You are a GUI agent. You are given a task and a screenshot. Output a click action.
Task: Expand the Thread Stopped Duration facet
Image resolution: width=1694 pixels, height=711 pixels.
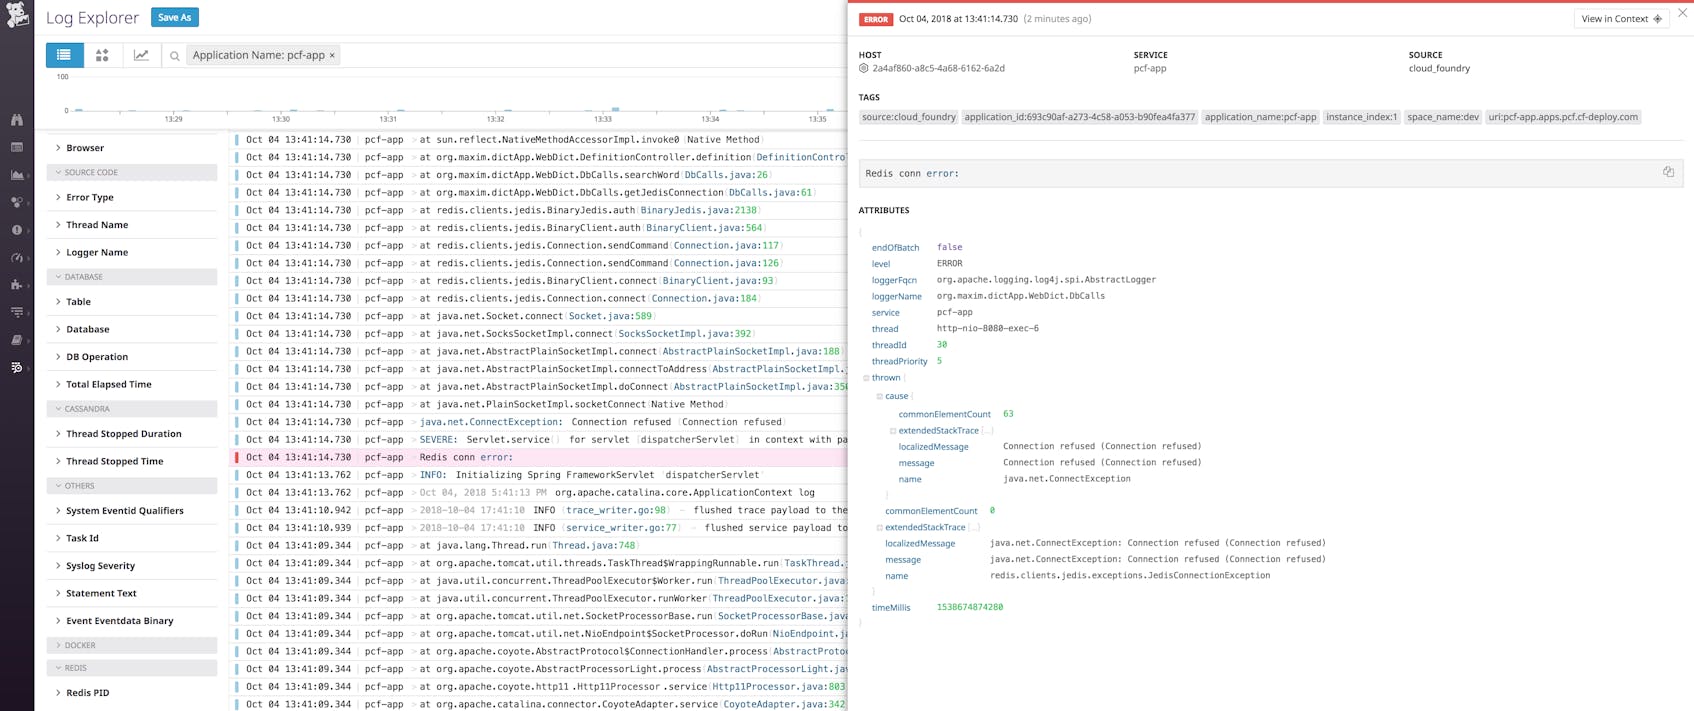point(131,434)
